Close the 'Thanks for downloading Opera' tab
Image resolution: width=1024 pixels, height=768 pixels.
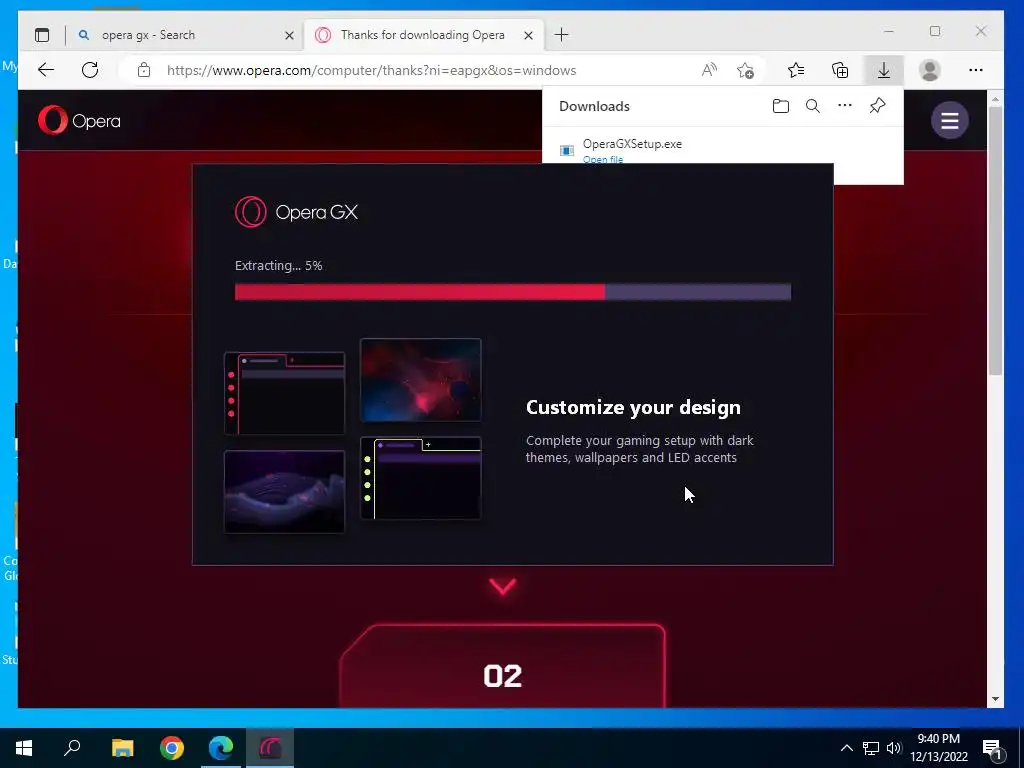pyautogui.click(x=528, y=35)
